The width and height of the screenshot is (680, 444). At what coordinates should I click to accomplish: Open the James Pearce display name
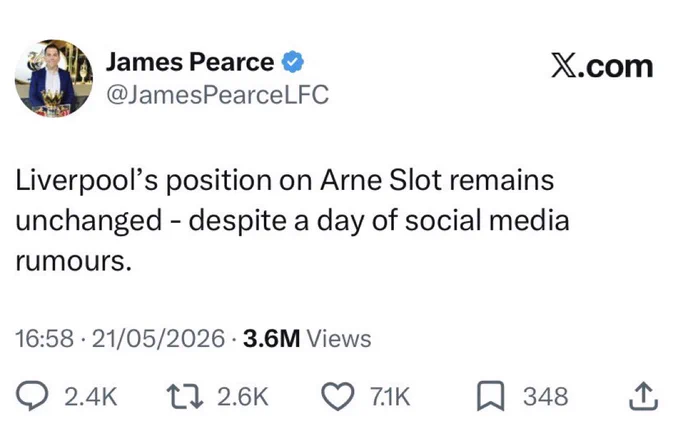click(190, 62)
